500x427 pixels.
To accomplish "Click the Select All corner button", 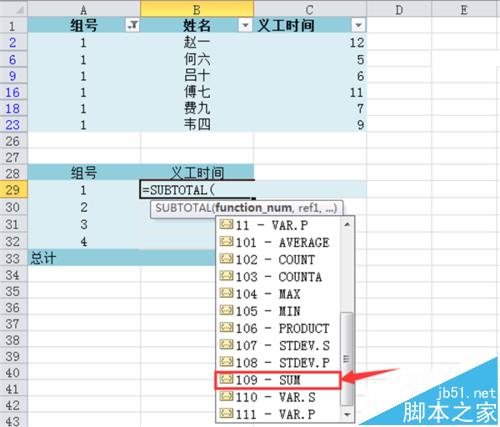I will 14,9.
